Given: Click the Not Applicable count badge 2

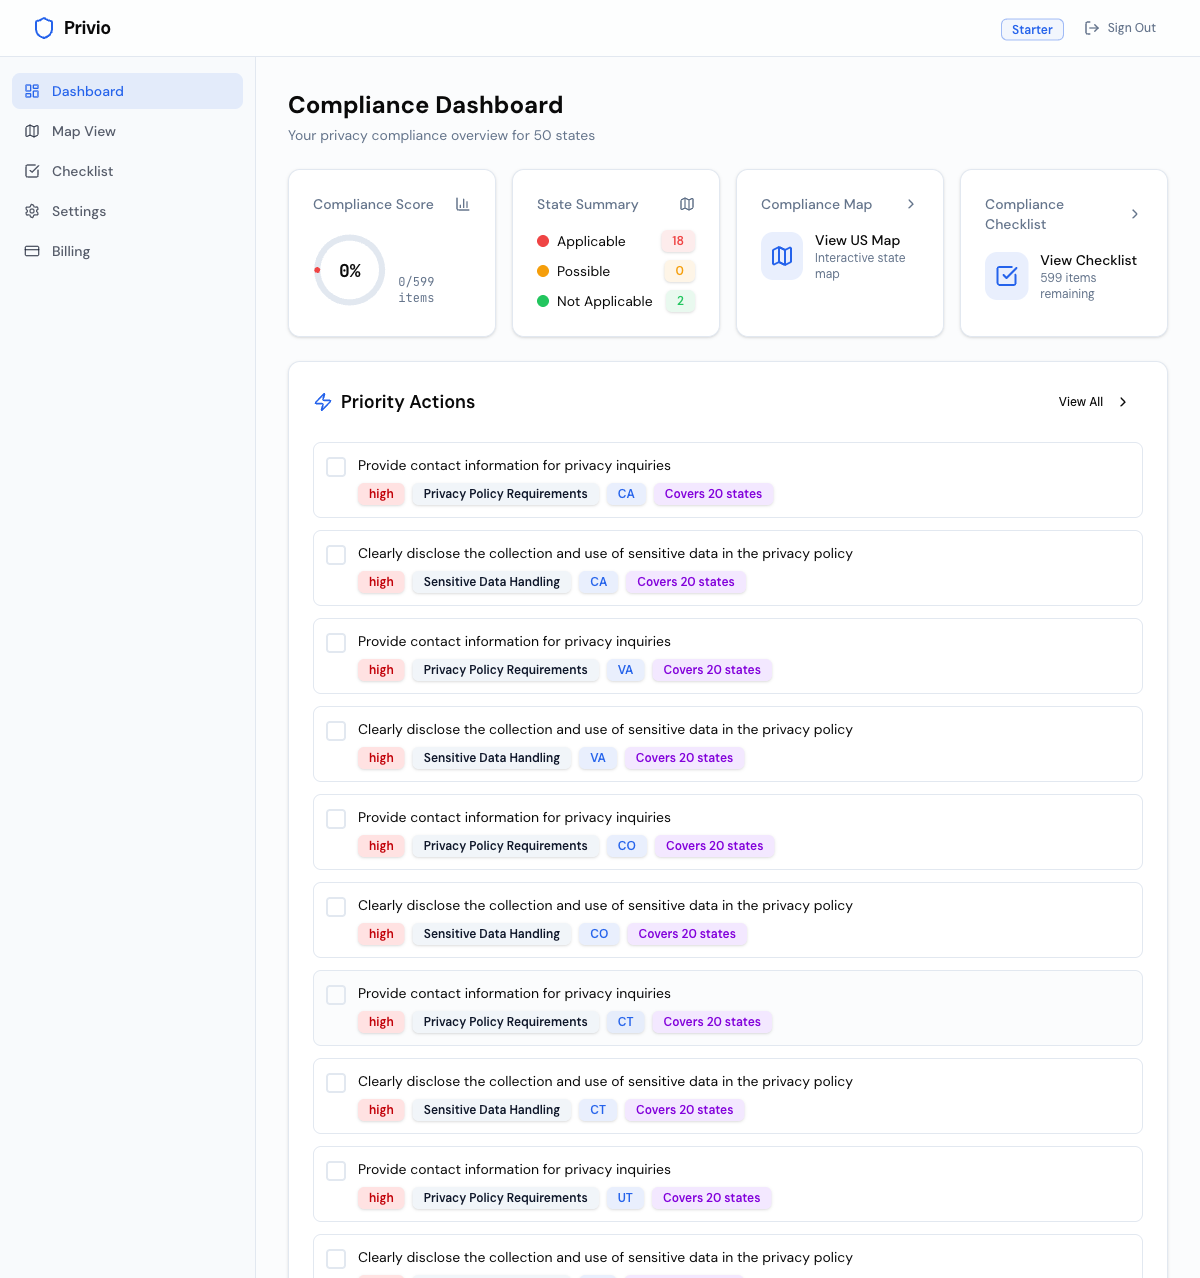Looking at the screenshot, I should (681, 301).
